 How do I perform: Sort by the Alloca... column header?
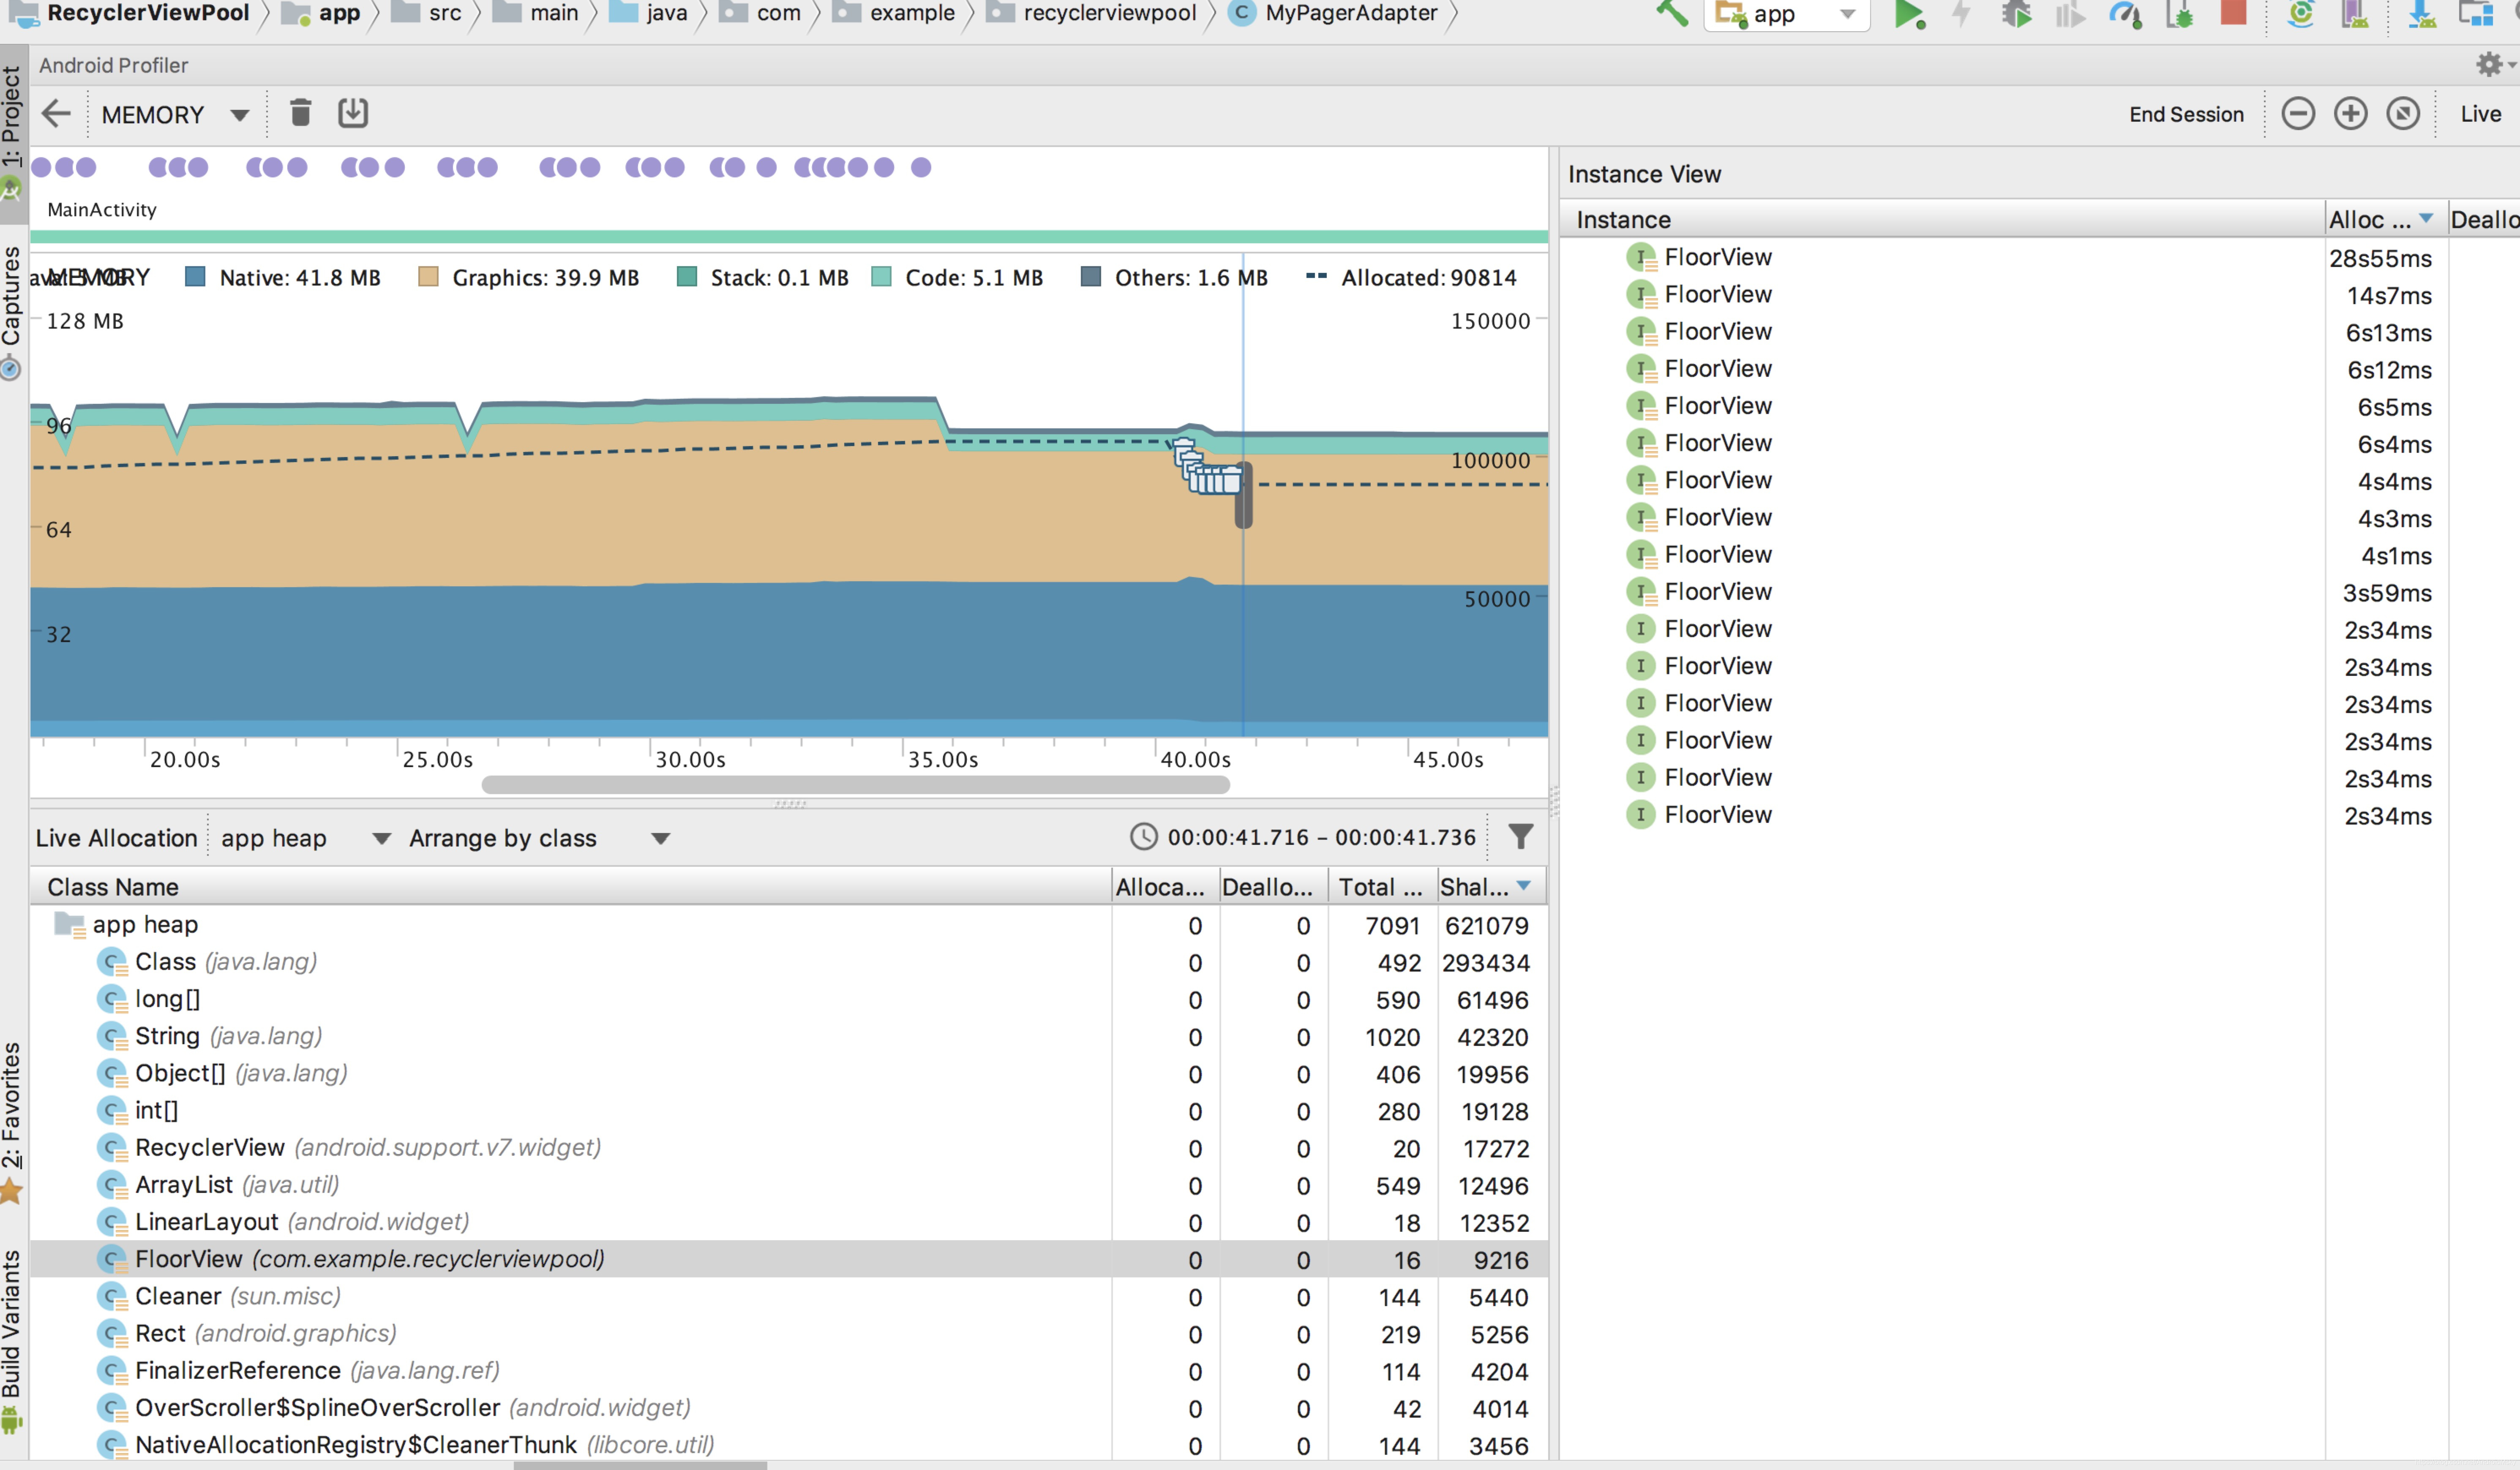[1164, 887]
